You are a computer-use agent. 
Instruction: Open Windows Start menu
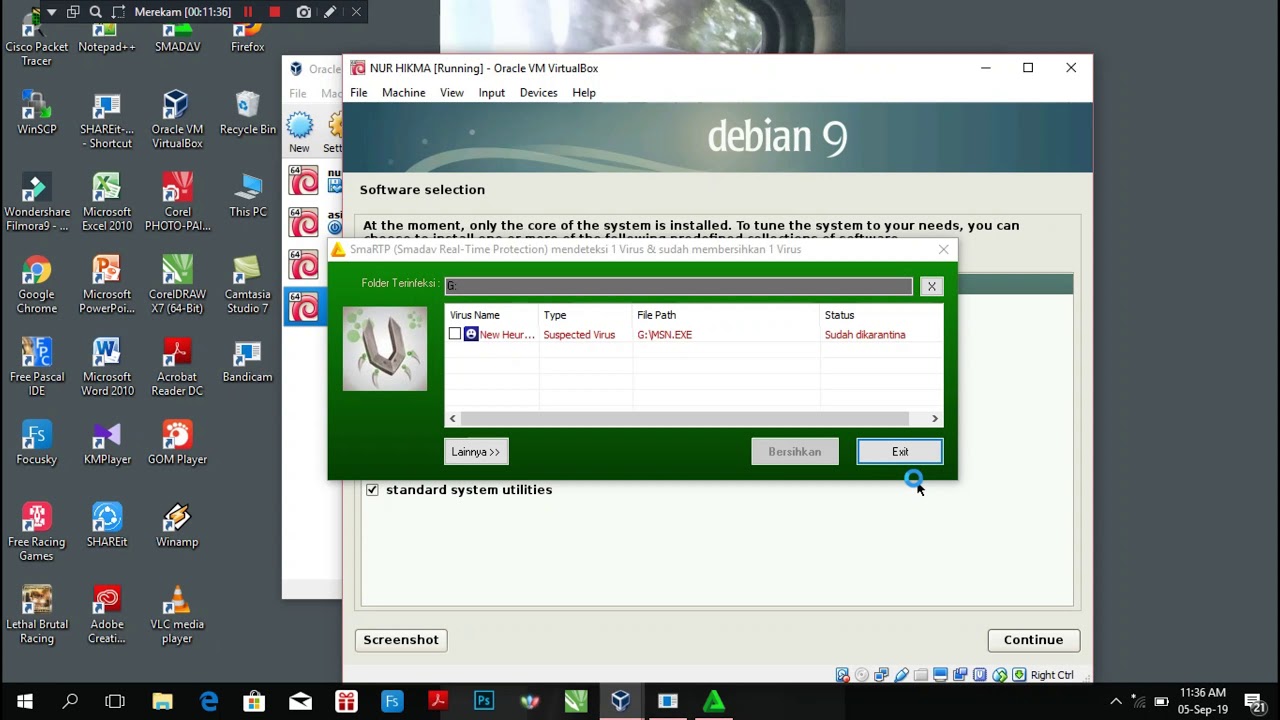point(24,701)
